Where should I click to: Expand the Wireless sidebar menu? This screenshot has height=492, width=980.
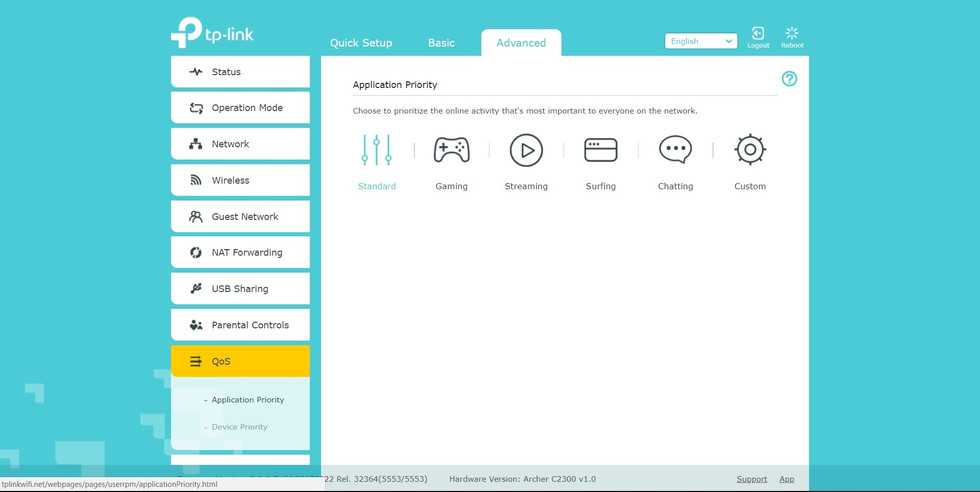click(x=240, y=181)
